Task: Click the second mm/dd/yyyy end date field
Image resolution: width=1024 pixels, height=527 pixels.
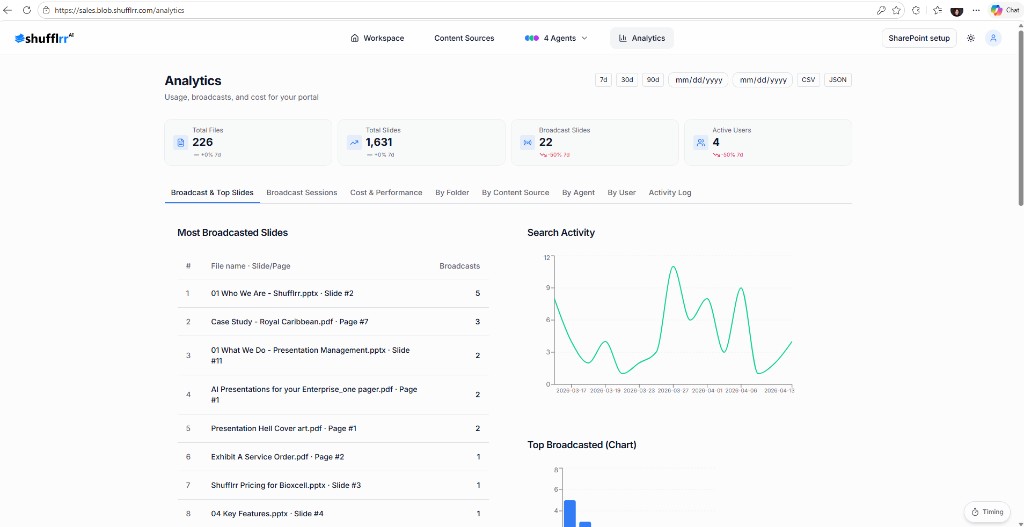Action: click(x=762, y=80)
